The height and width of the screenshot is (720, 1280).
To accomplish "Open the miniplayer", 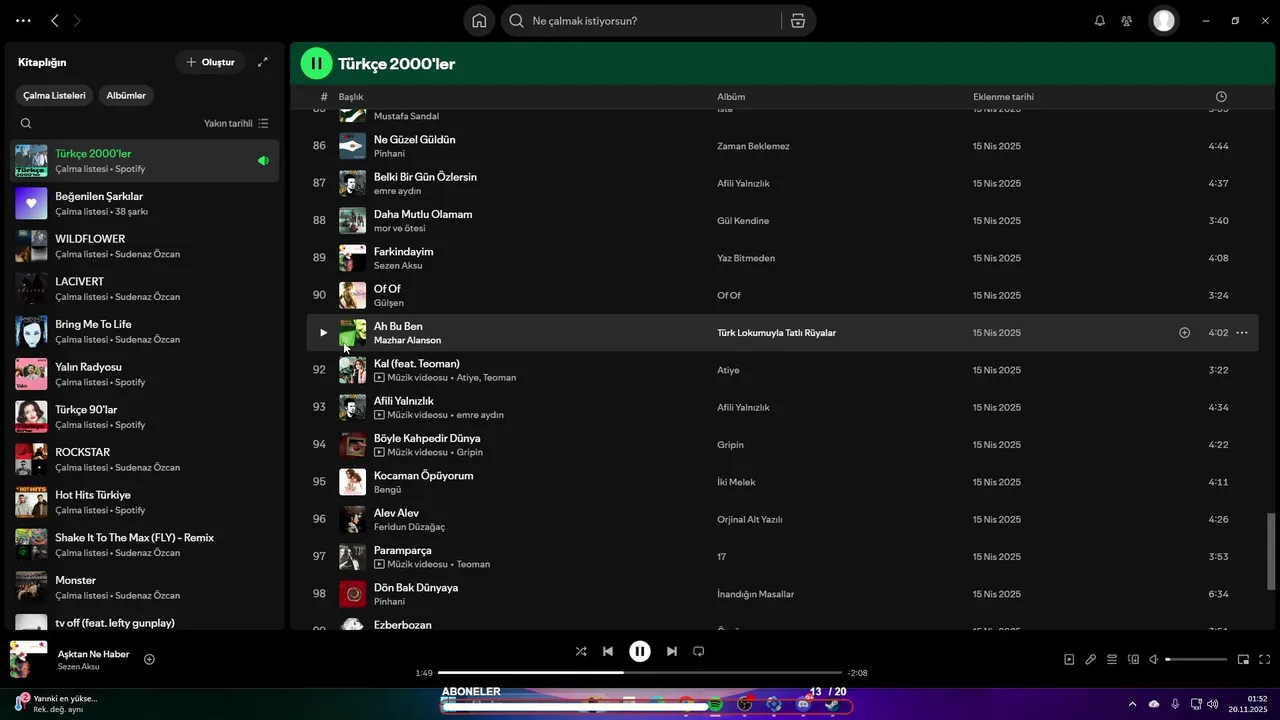I will [x=1243, y=659].
